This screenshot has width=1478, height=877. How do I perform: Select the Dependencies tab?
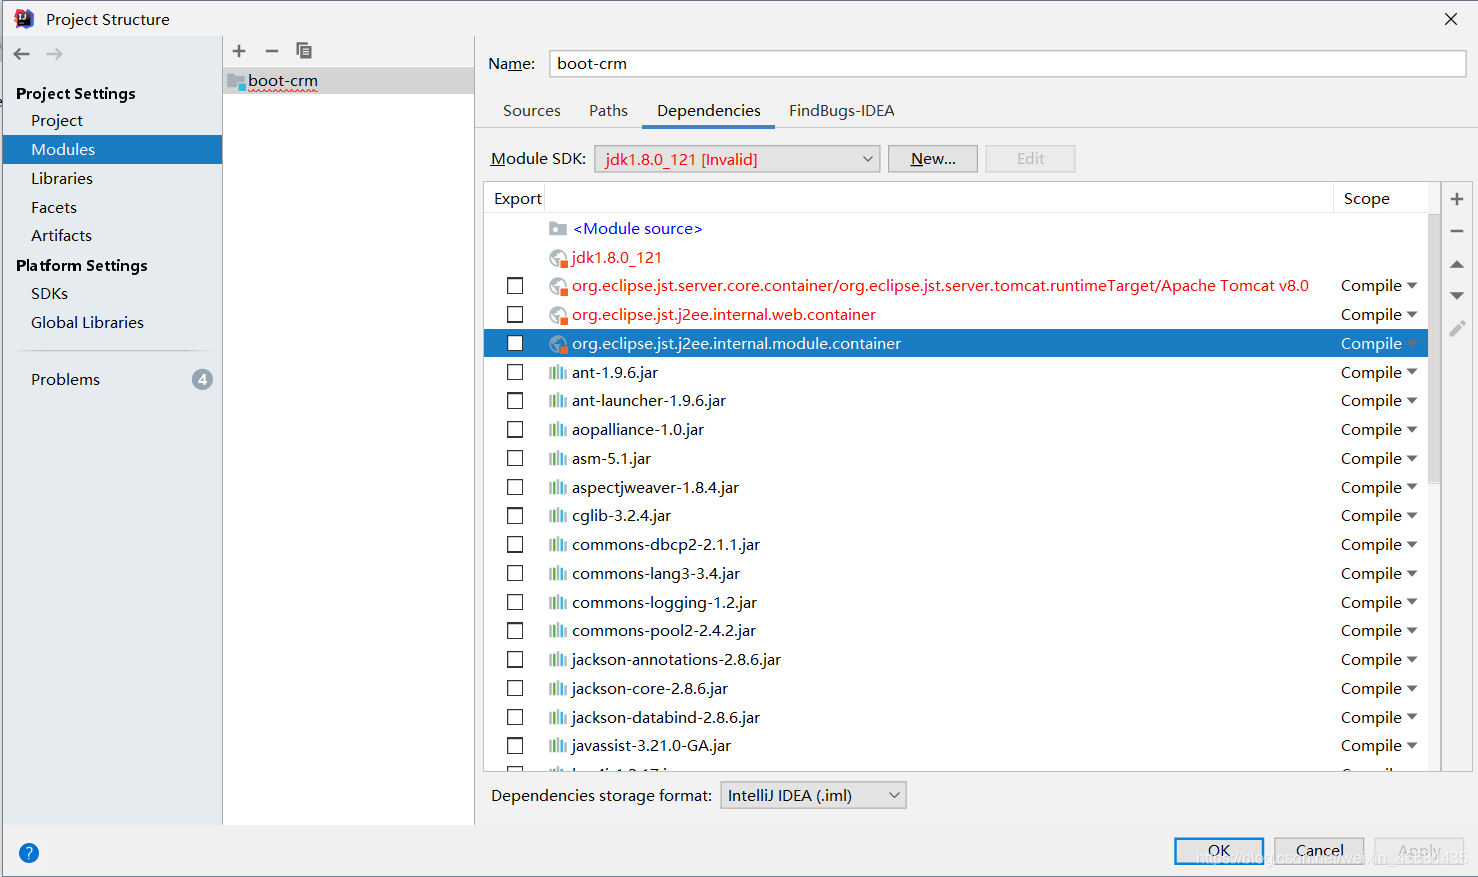(708, 111)
